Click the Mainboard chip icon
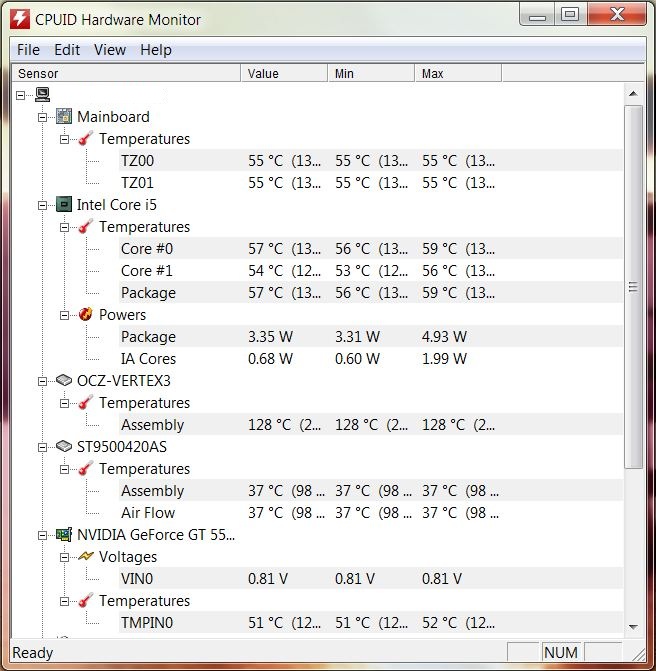 64,116
